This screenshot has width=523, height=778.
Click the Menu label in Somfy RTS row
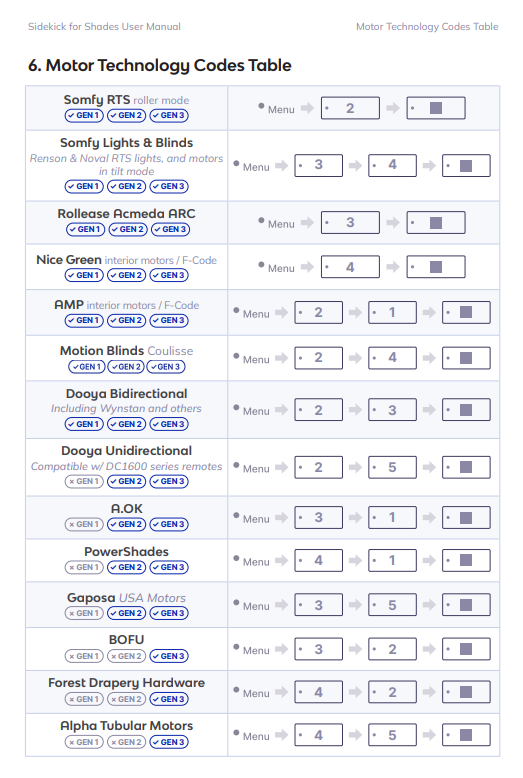(x=281, y=110)
